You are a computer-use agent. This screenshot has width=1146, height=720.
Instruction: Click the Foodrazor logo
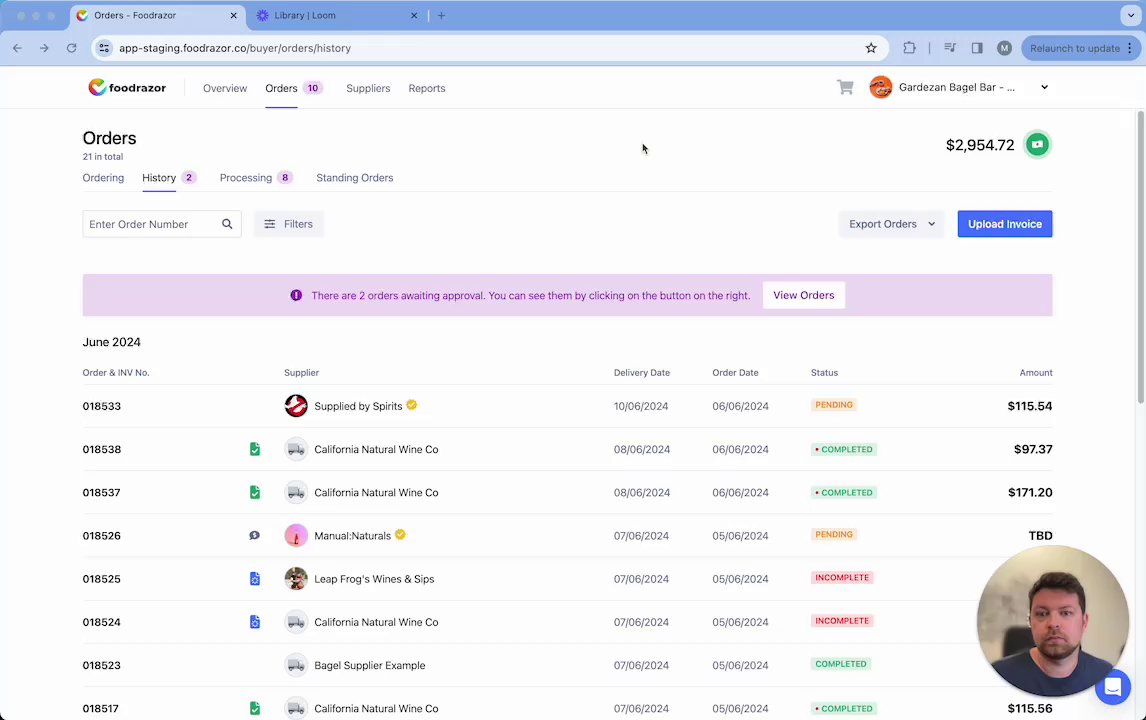[x=127, y=88]
